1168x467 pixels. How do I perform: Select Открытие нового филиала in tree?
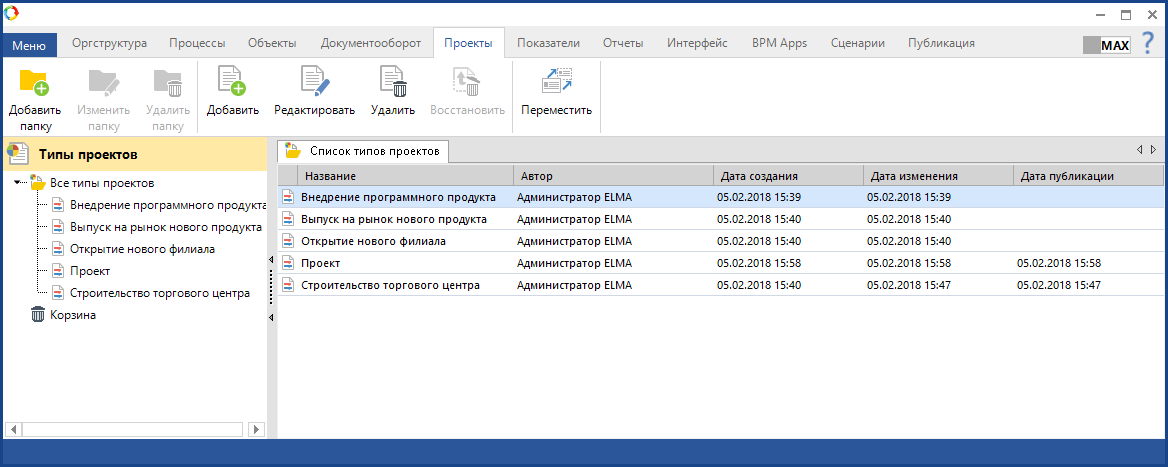pos(142,249)
